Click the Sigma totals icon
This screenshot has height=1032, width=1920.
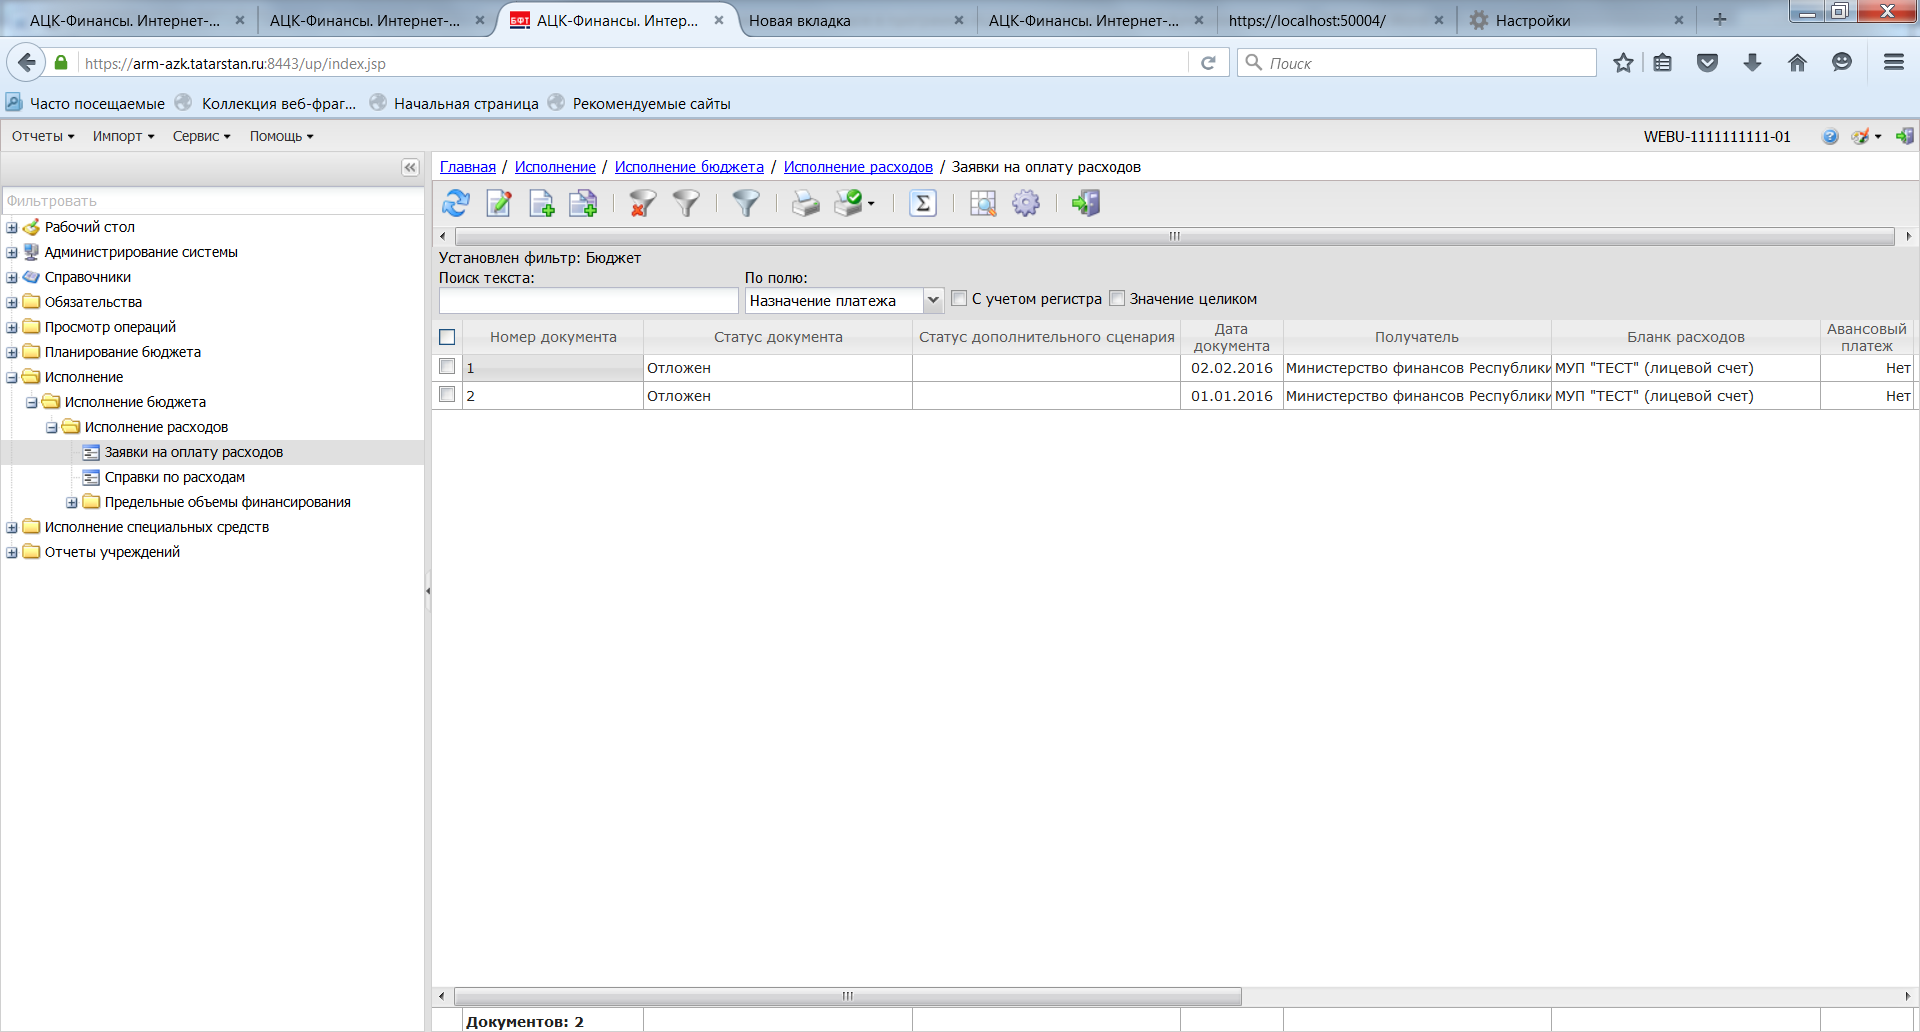click(x=922, y=204)
